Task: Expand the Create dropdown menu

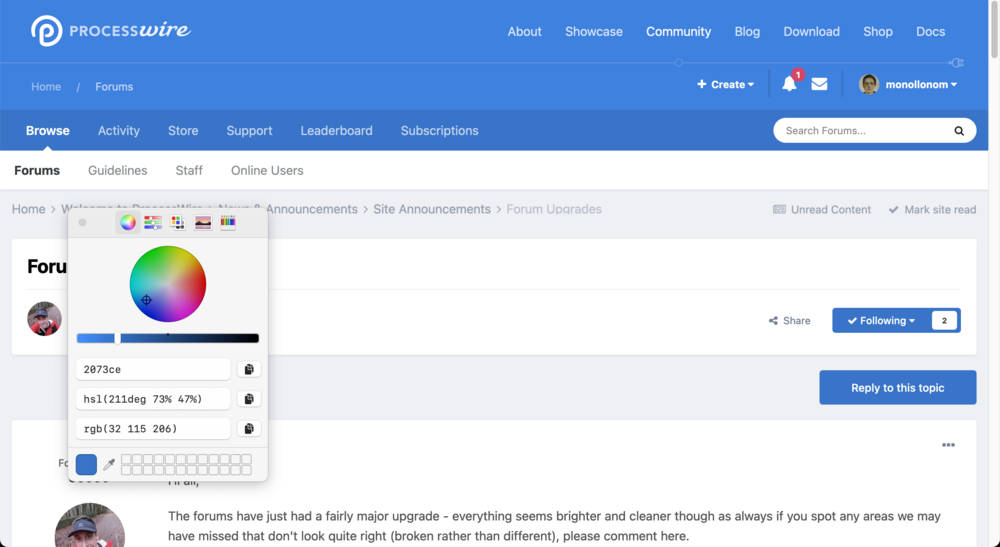Action: click(x=726, y=85)
